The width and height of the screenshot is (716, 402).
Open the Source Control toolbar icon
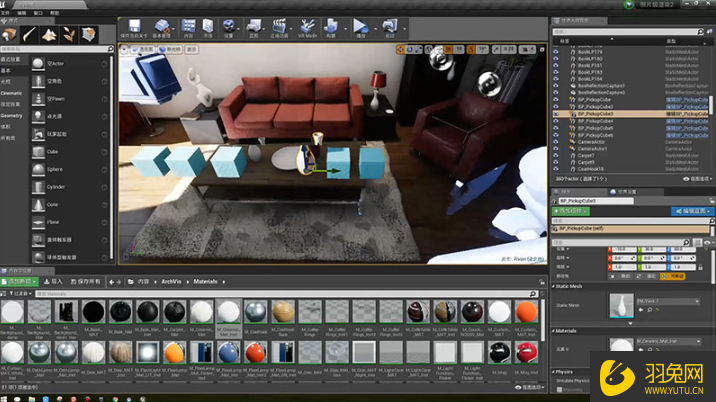point(161,26)
